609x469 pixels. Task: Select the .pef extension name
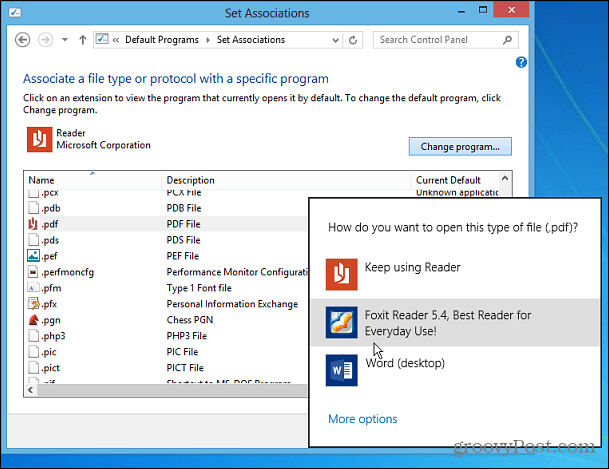[49, 256]
